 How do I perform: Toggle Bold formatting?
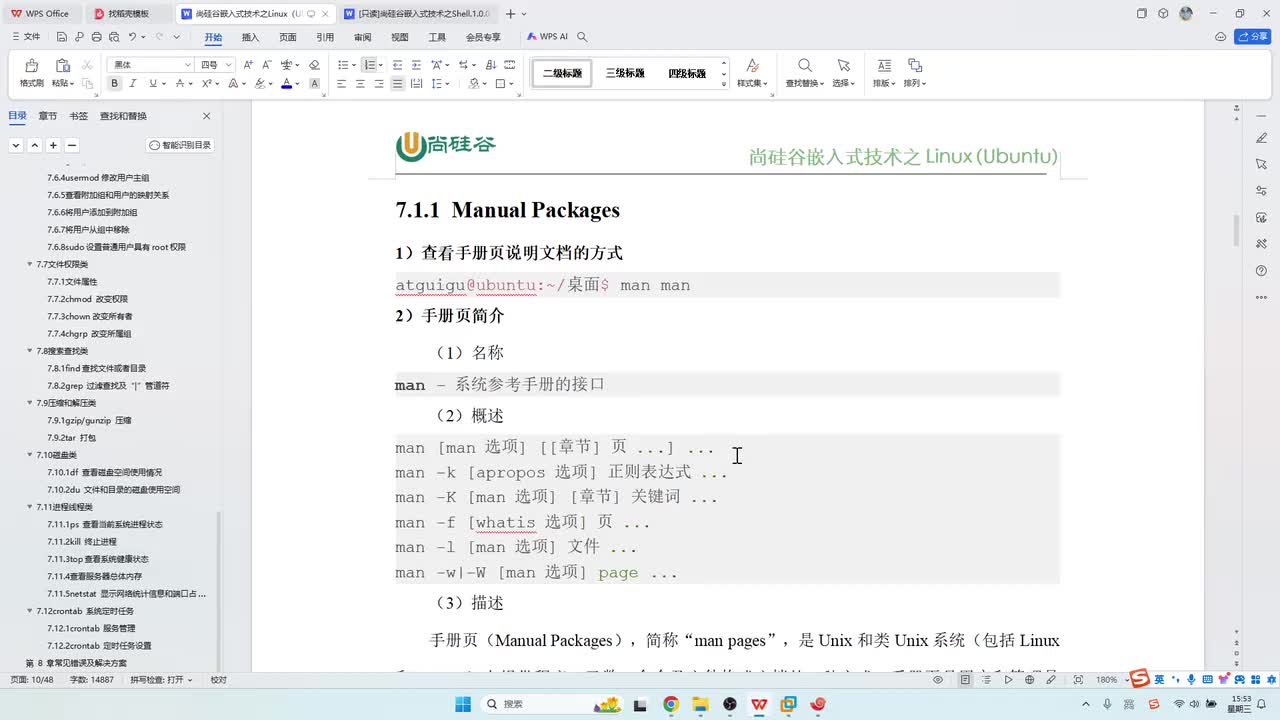(x=115, y=84)
